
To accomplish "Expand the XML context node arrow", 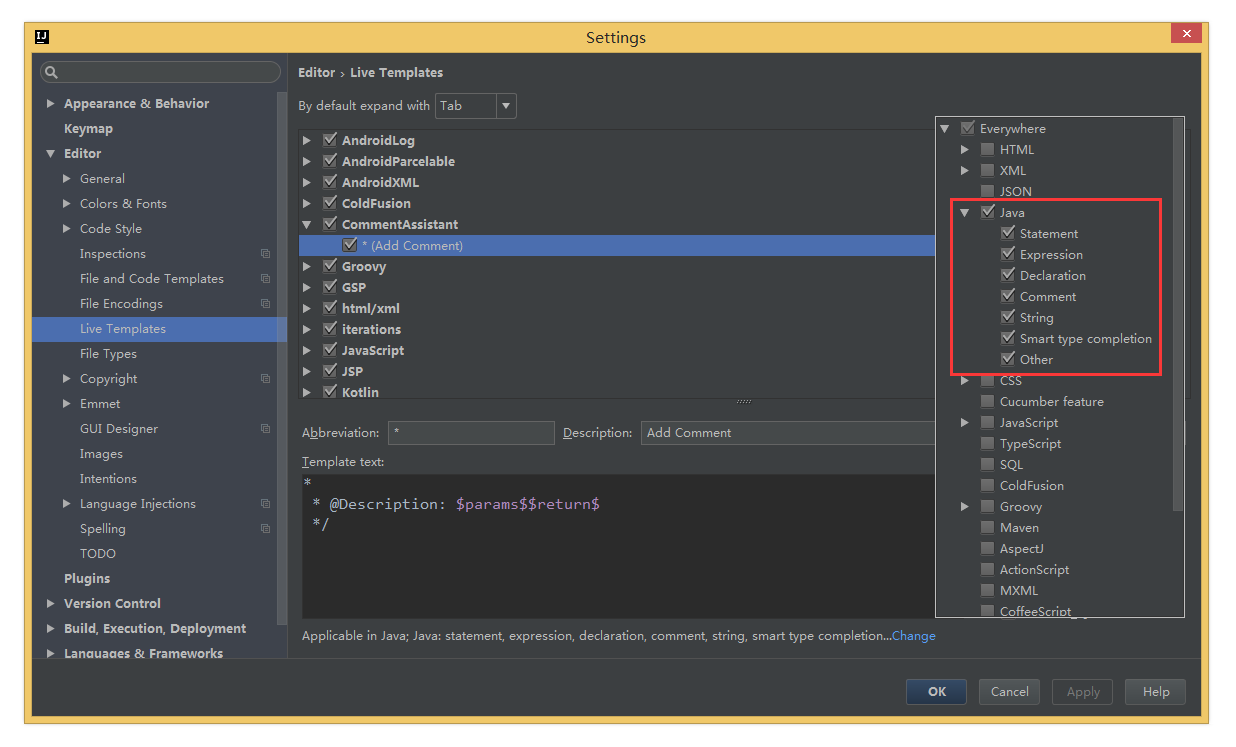I will 965,170.
